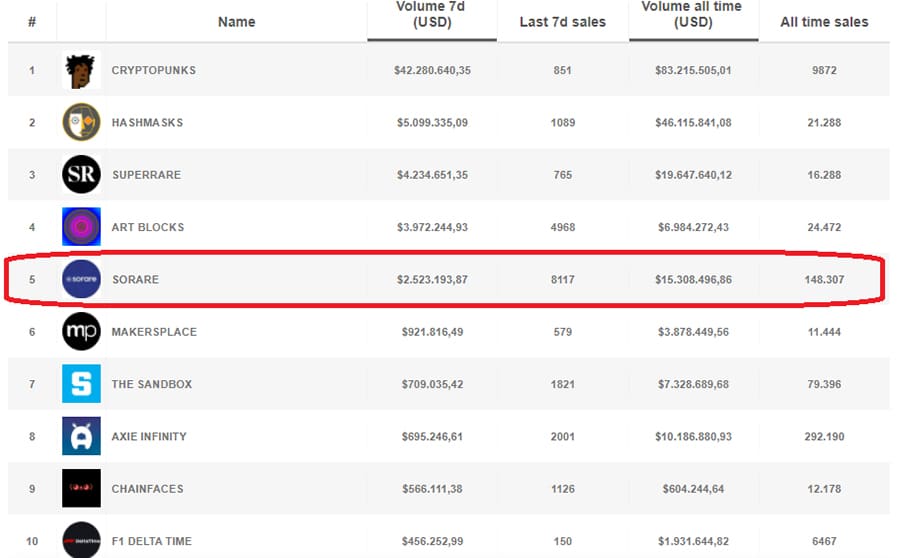Click the 6467 all time sales value
Image resolution: width=900 pixels, height=558 pixels.
pos(824,540)
